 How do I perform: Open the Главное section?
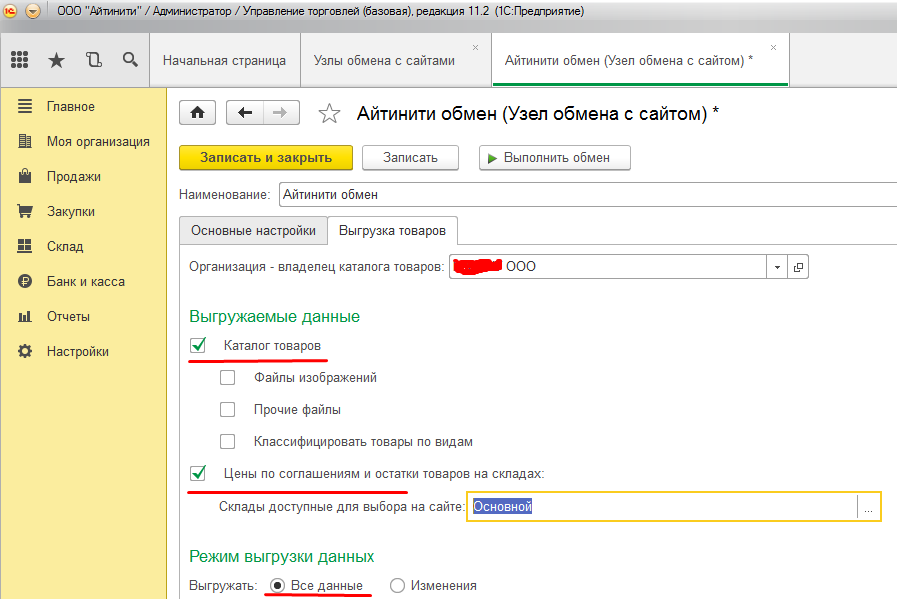pos(71,106)
